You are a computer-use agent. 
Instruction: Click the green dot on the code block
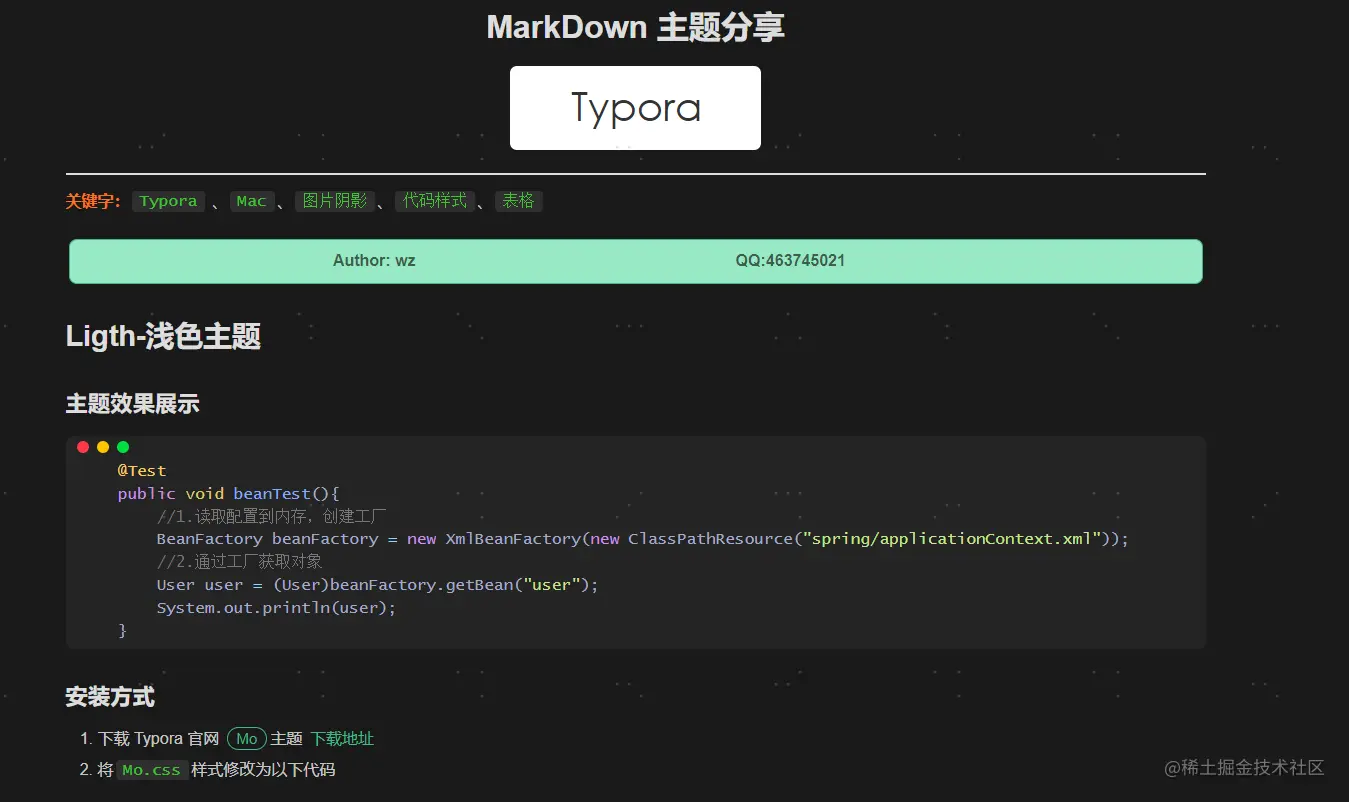pos(123,447)
